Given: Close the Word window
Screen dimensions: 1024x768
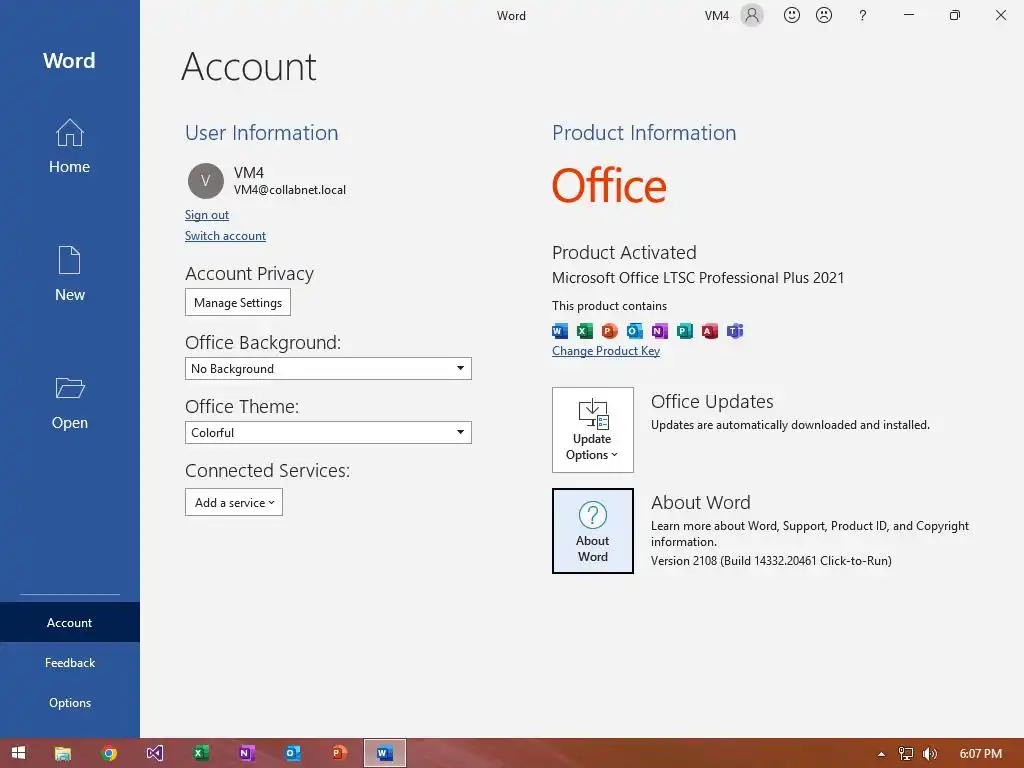Looking at the screenshot, I should coord(1000,15).
